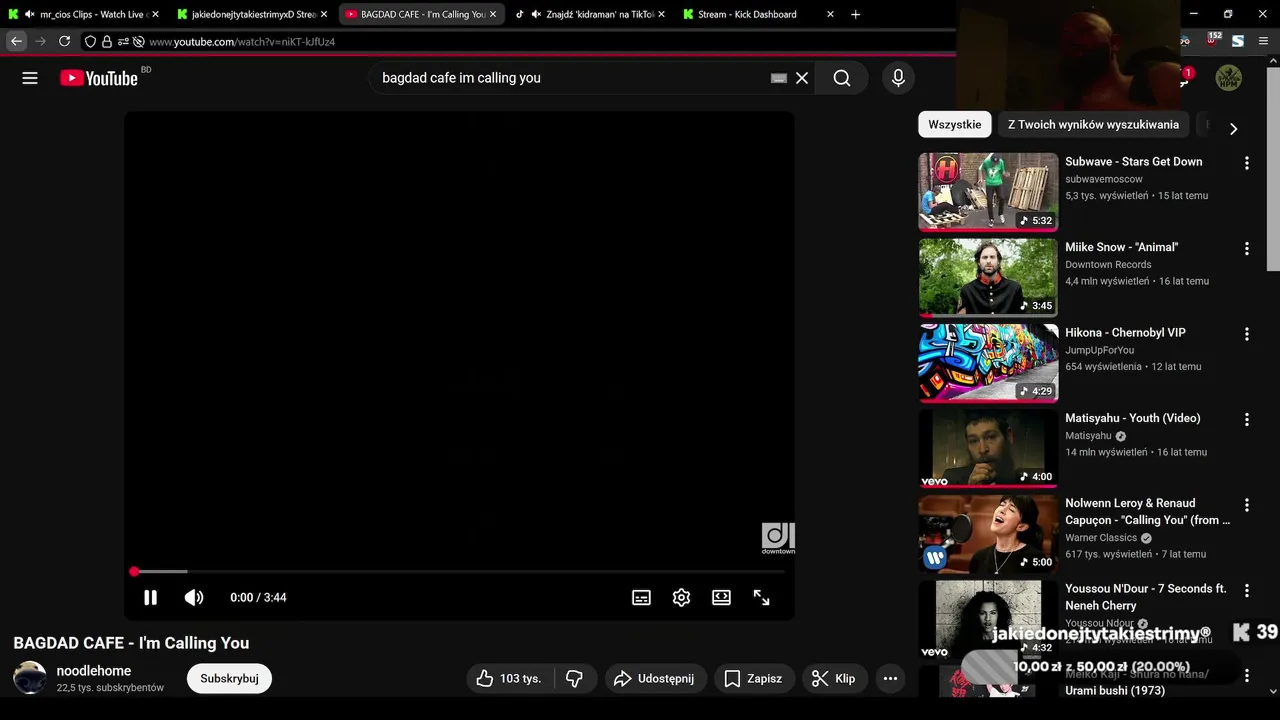Switch to theater mode
1280x720 pixels.
click(x=721, y=597)
